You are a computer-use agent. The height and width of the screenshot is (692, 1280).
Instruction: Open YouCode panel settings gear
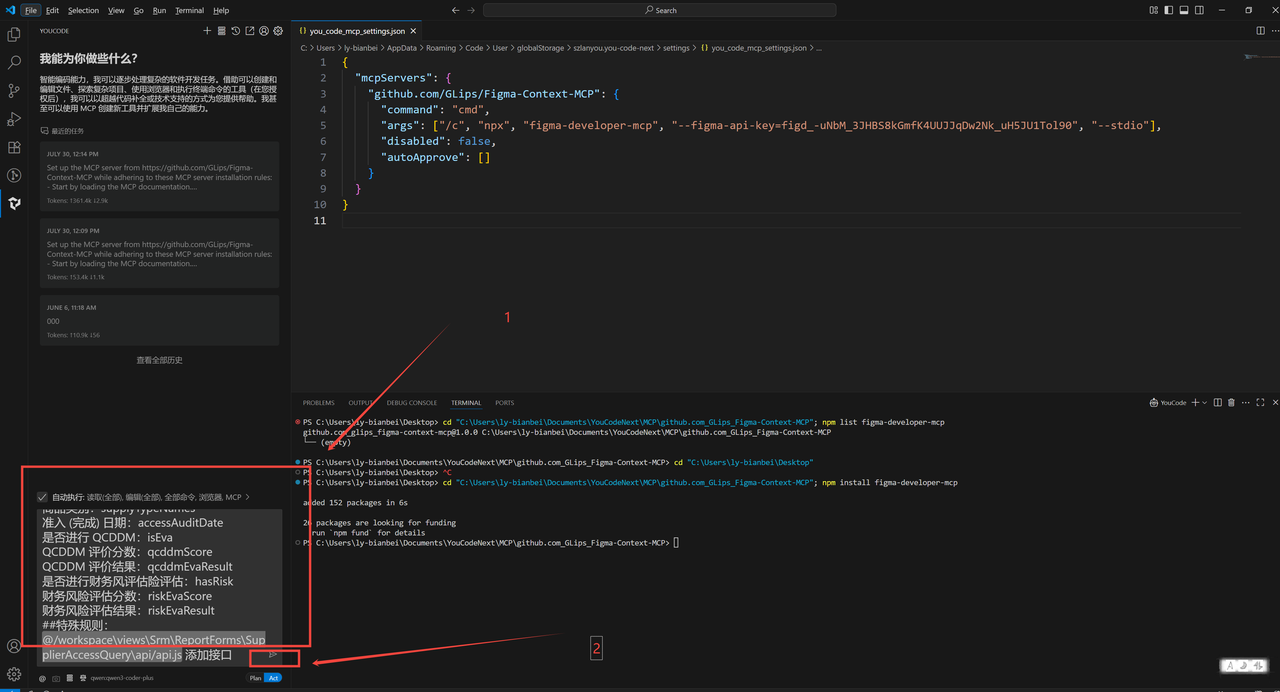[278, 31]
